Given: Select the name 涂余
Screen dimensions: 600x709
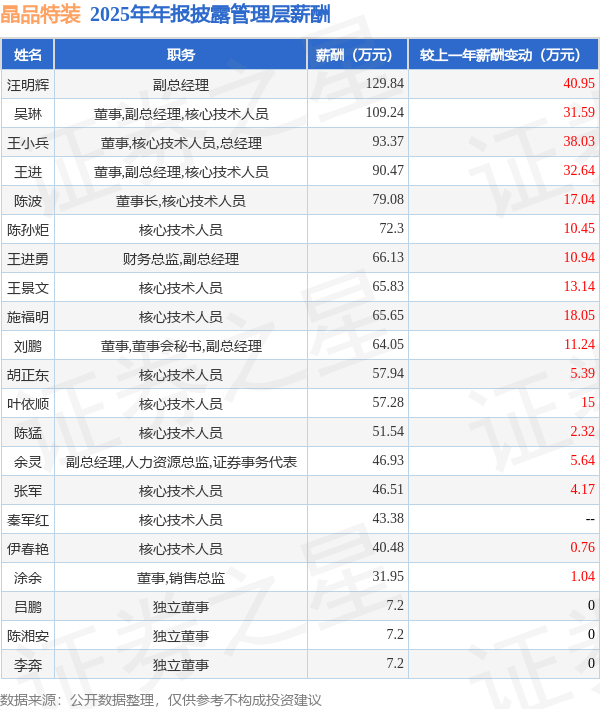Looking at the screenshot, I should point(28,577).
